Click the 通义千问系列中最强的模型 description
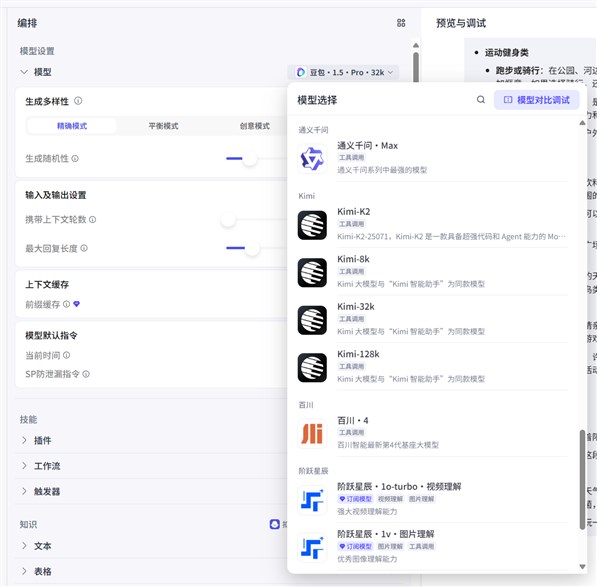597x587 pixels. pos(382,170)
